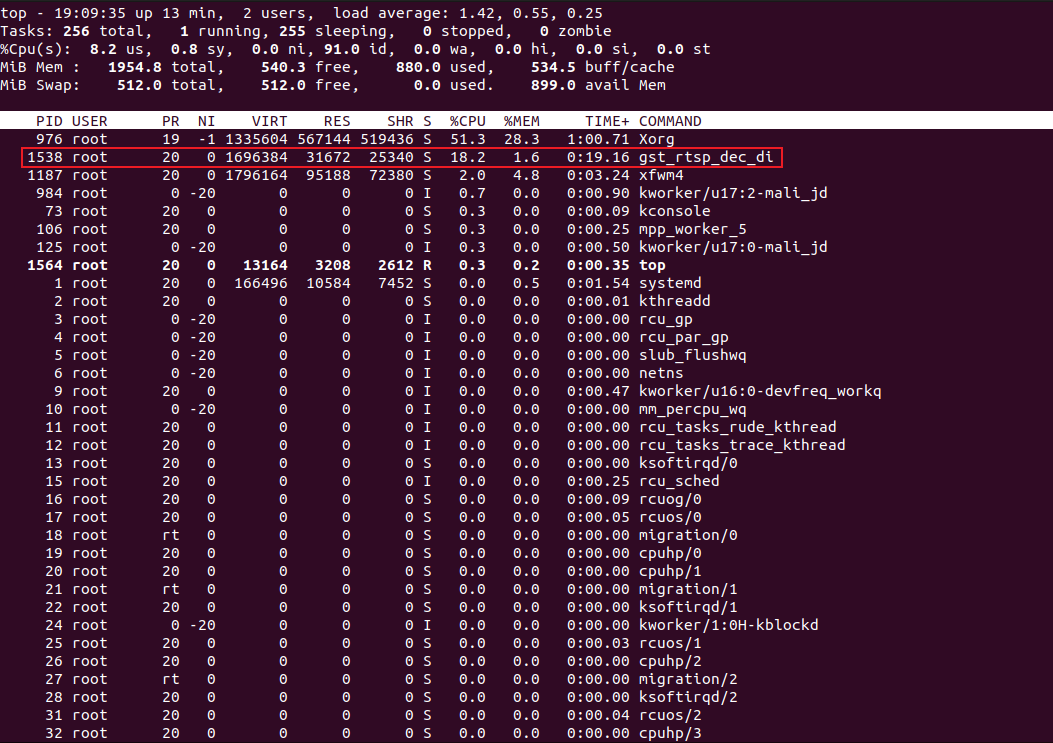Select the "USER" column header
The width and height of the screenshot is (1053, 743).
[89, 121]
